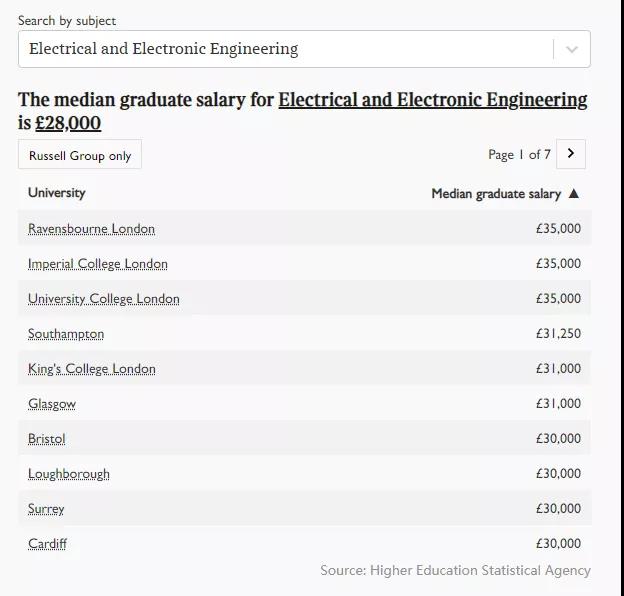Open the University College London link
Screen dimensions: 624x596
[x=104, y=299]
